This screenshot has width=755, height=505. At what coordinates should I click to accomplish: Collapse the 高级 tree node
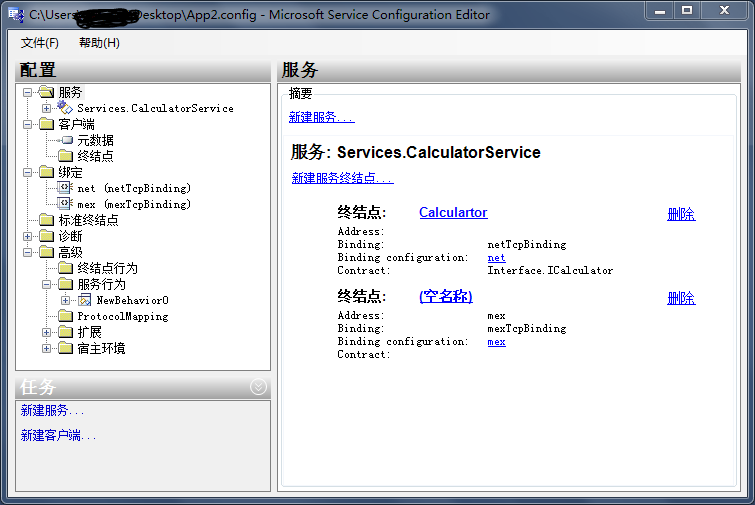pos(27,252)
